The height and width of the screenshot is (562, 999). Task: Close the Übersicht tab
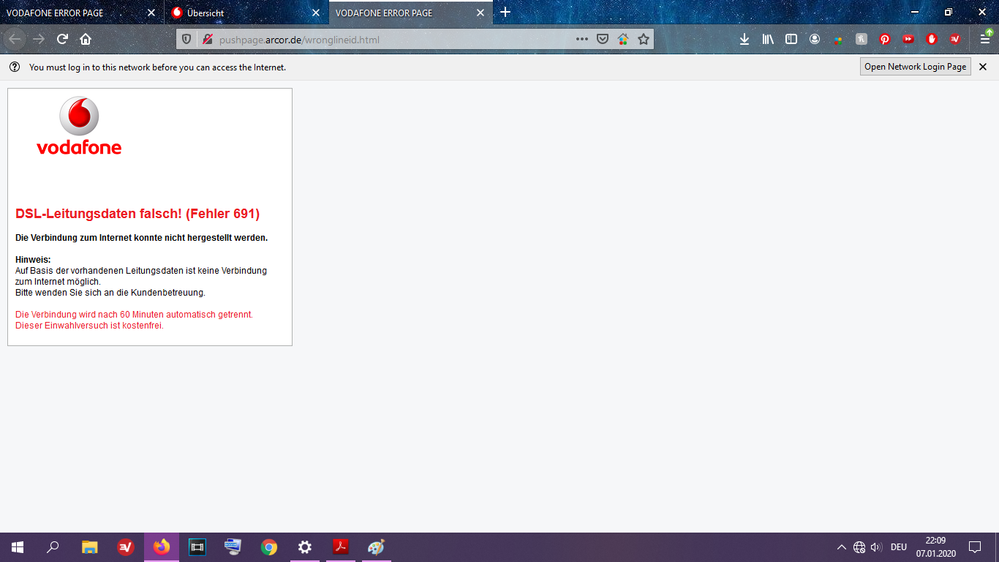tap(315, 13)
